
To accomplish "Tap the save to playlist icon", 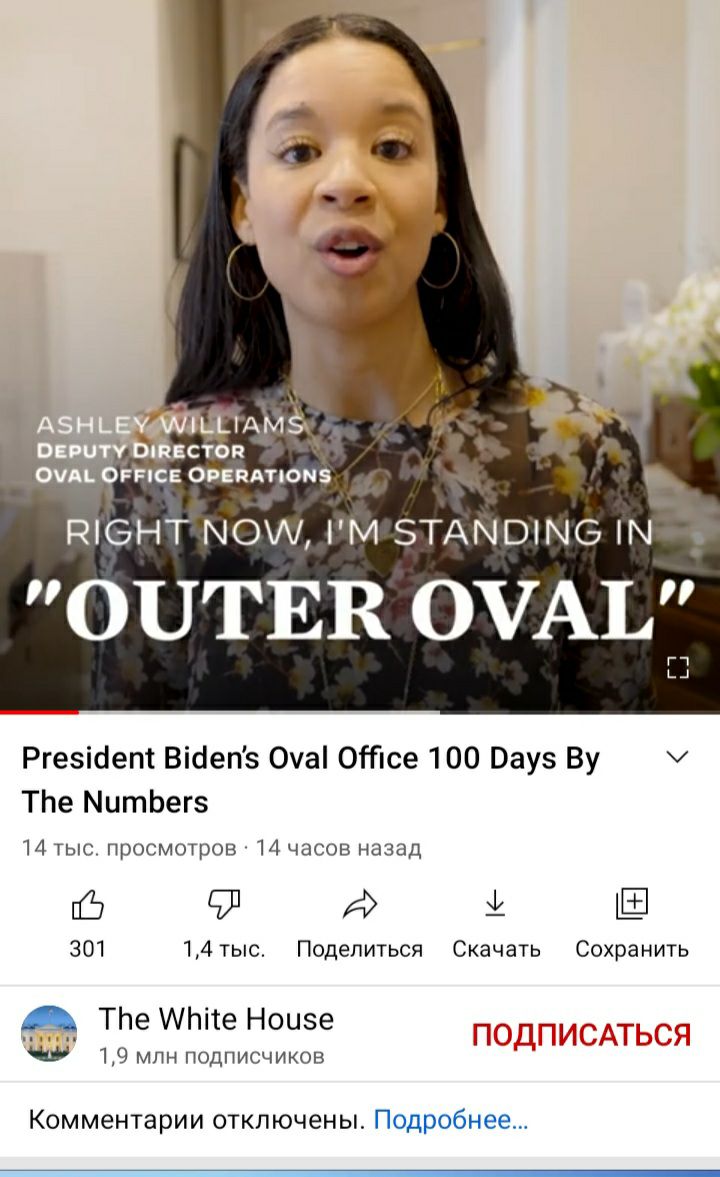I will tap(631, 904).
